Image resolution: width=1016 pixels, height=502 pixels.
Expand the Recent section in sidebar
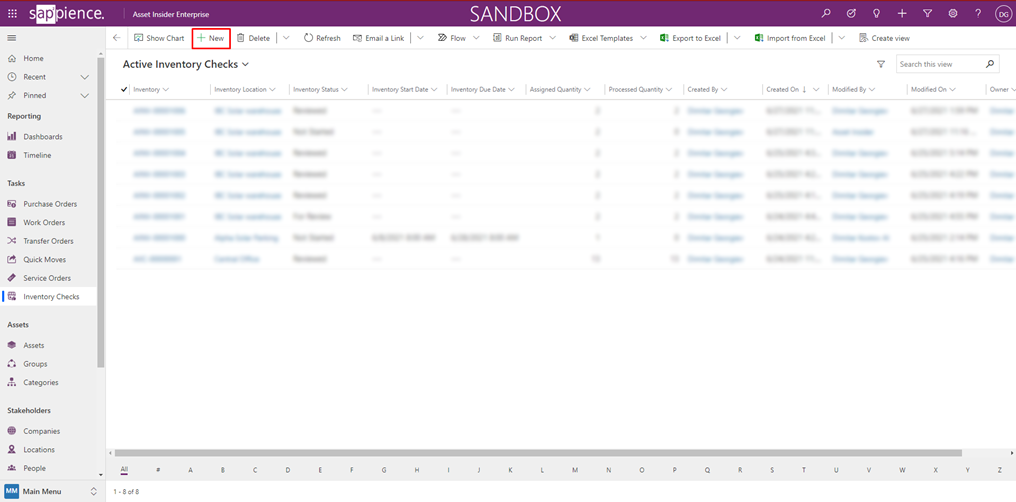[85, 77]
